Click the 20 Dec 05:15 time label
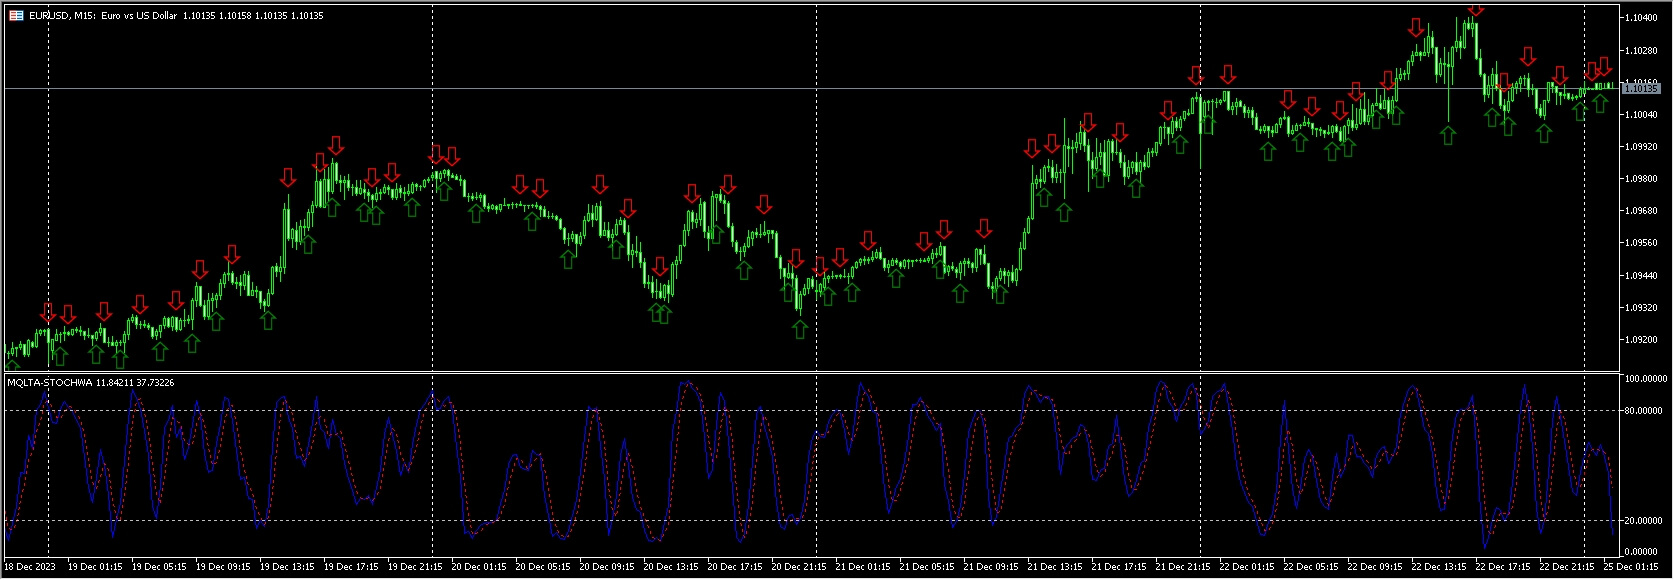 (x=543, y=567)
